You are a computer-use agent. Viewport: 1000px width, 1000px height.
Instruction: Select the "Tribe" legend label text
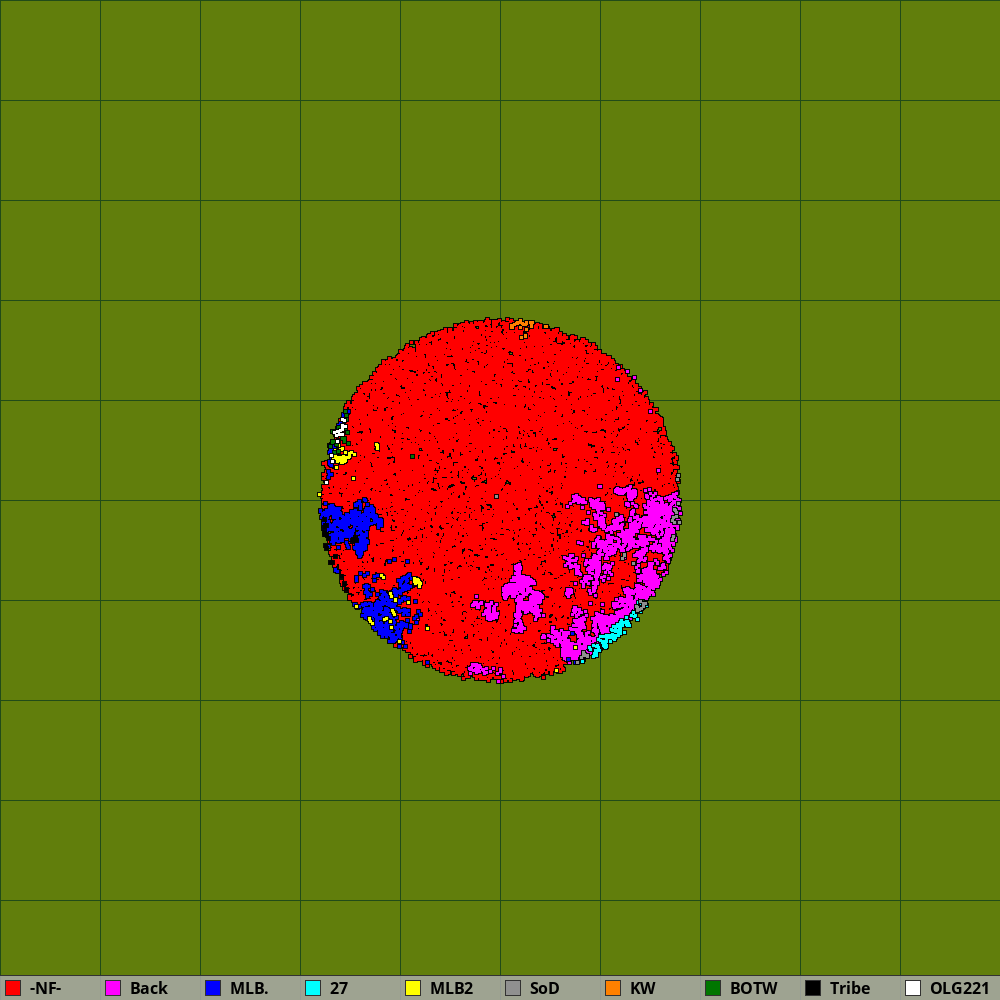click(850, 988)
